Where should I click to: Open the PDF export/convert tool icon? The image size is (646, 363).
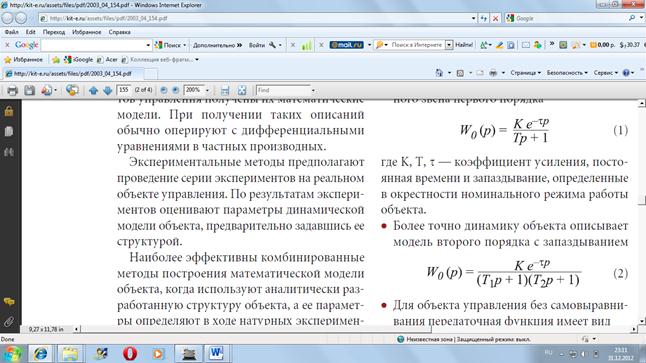pyautogui.click(x=46, y=90)
